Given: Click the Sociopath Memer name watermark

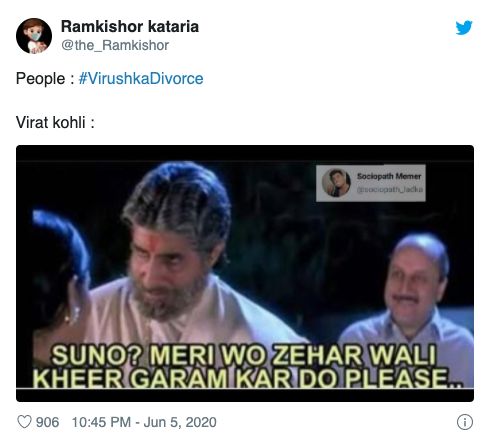Looking at the screenshot, I should pyautogui.click(x=389, y=176).
